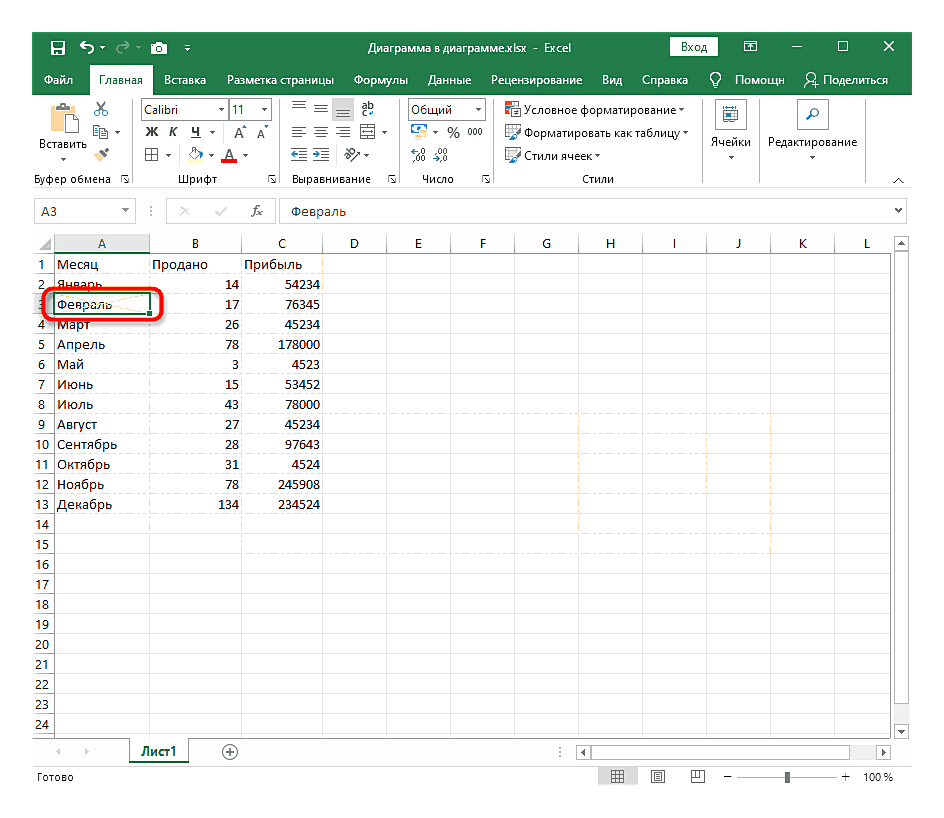Click the Поделиться share button
Viewport: 944px width, 818px height.
pos(846,80)
